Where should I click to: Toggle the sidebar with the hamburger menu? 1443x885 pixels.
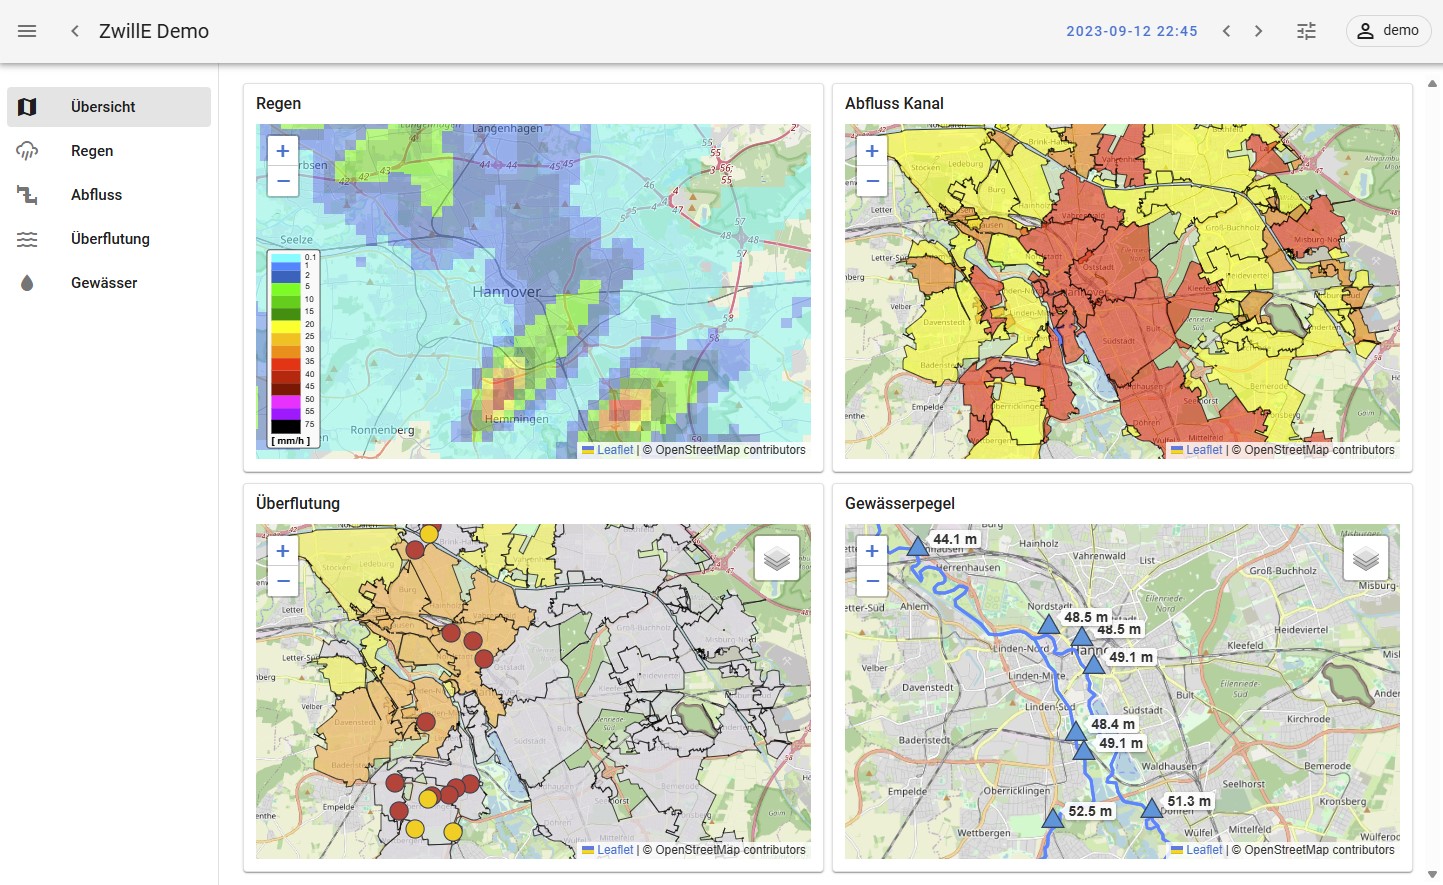[27, 30]
